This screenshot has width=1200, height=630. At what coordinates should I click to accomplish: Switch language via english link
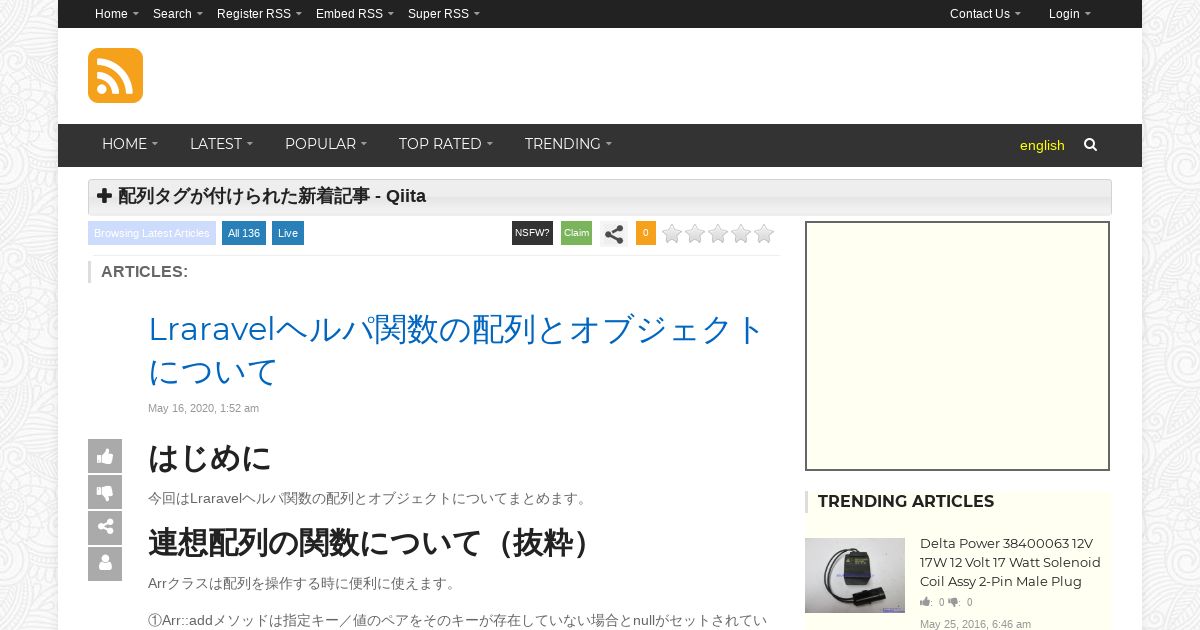tap(1042, 145)
